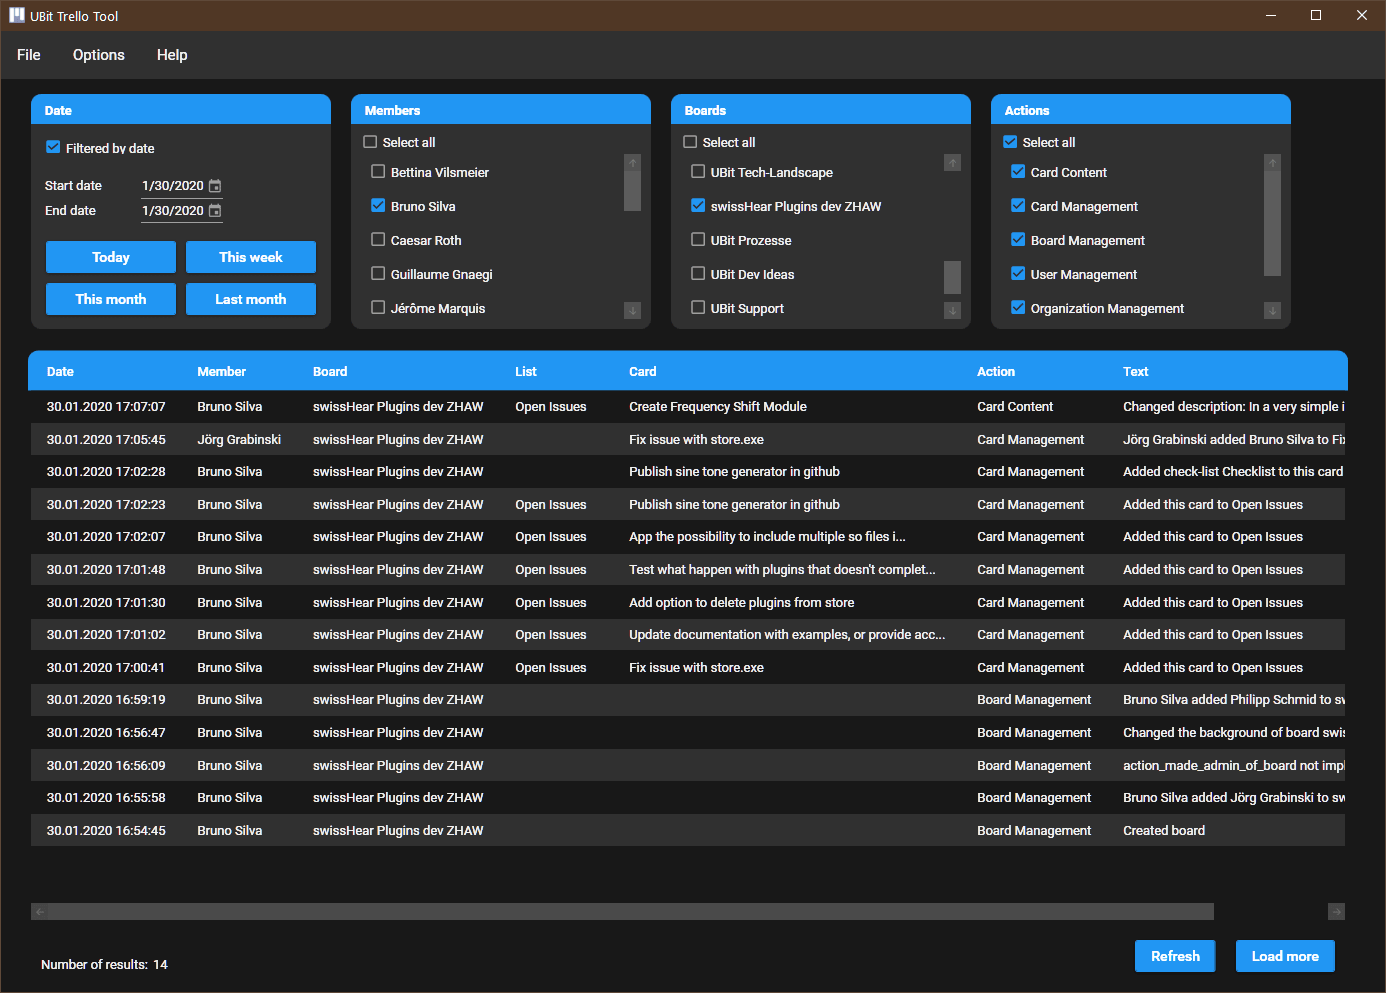Viewport: 1386px width, 993px height.
Task: Click the Today date filter button
Action: tap(111, 257)
